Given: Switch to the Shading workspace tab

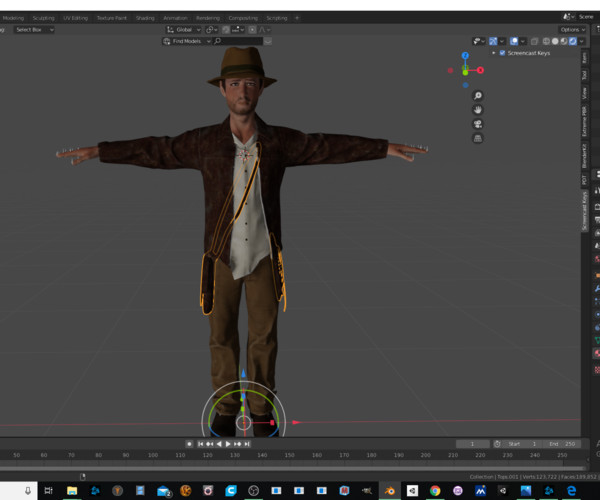Looking at the screenshot, I should click(x=145, y=18).
